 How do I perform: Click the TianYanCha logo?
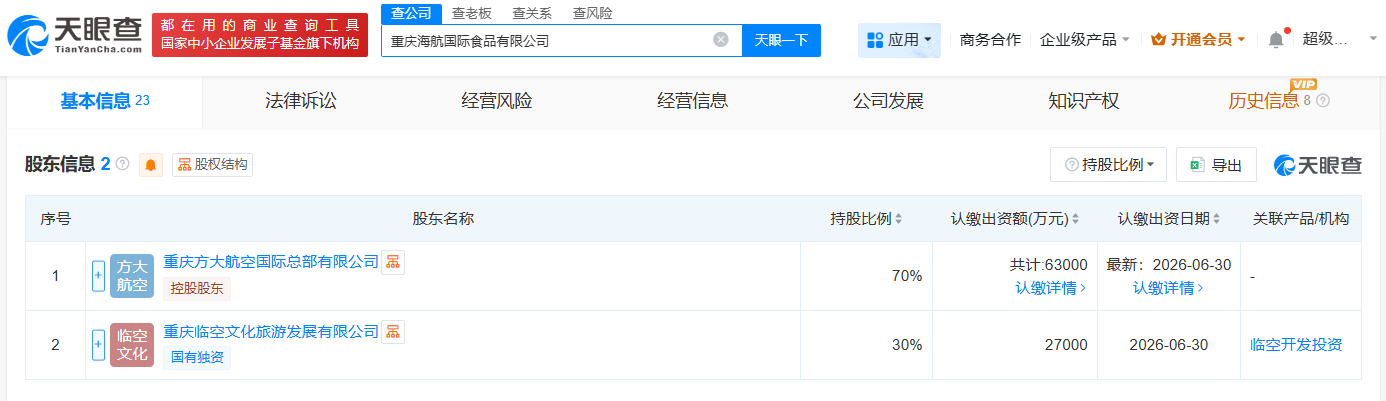click(x=75, y=35)
